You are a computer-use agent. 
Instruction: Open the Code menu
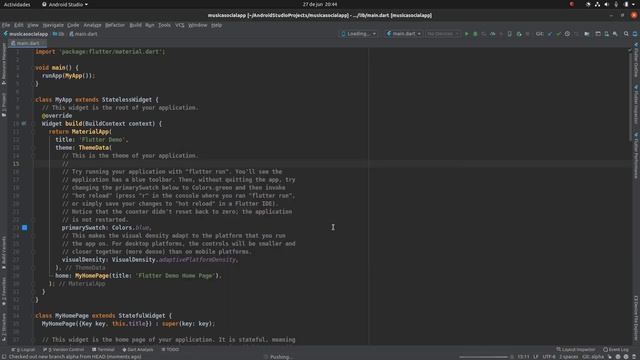tap(73, 25)
